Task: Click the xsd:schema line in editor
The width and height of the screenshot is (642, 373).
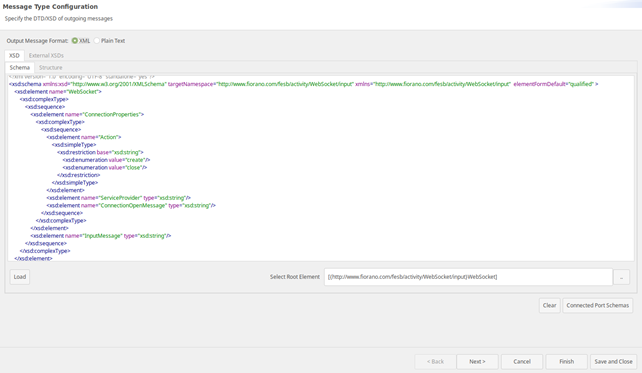Action: [x=303, y=84]
